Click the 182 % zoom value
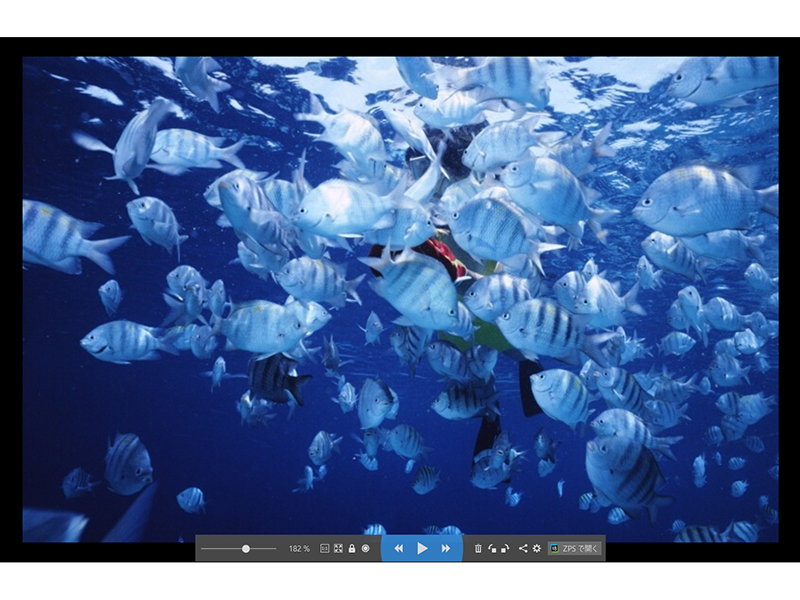The width and height of the screenshot is (800, 600). coord(299,548)
